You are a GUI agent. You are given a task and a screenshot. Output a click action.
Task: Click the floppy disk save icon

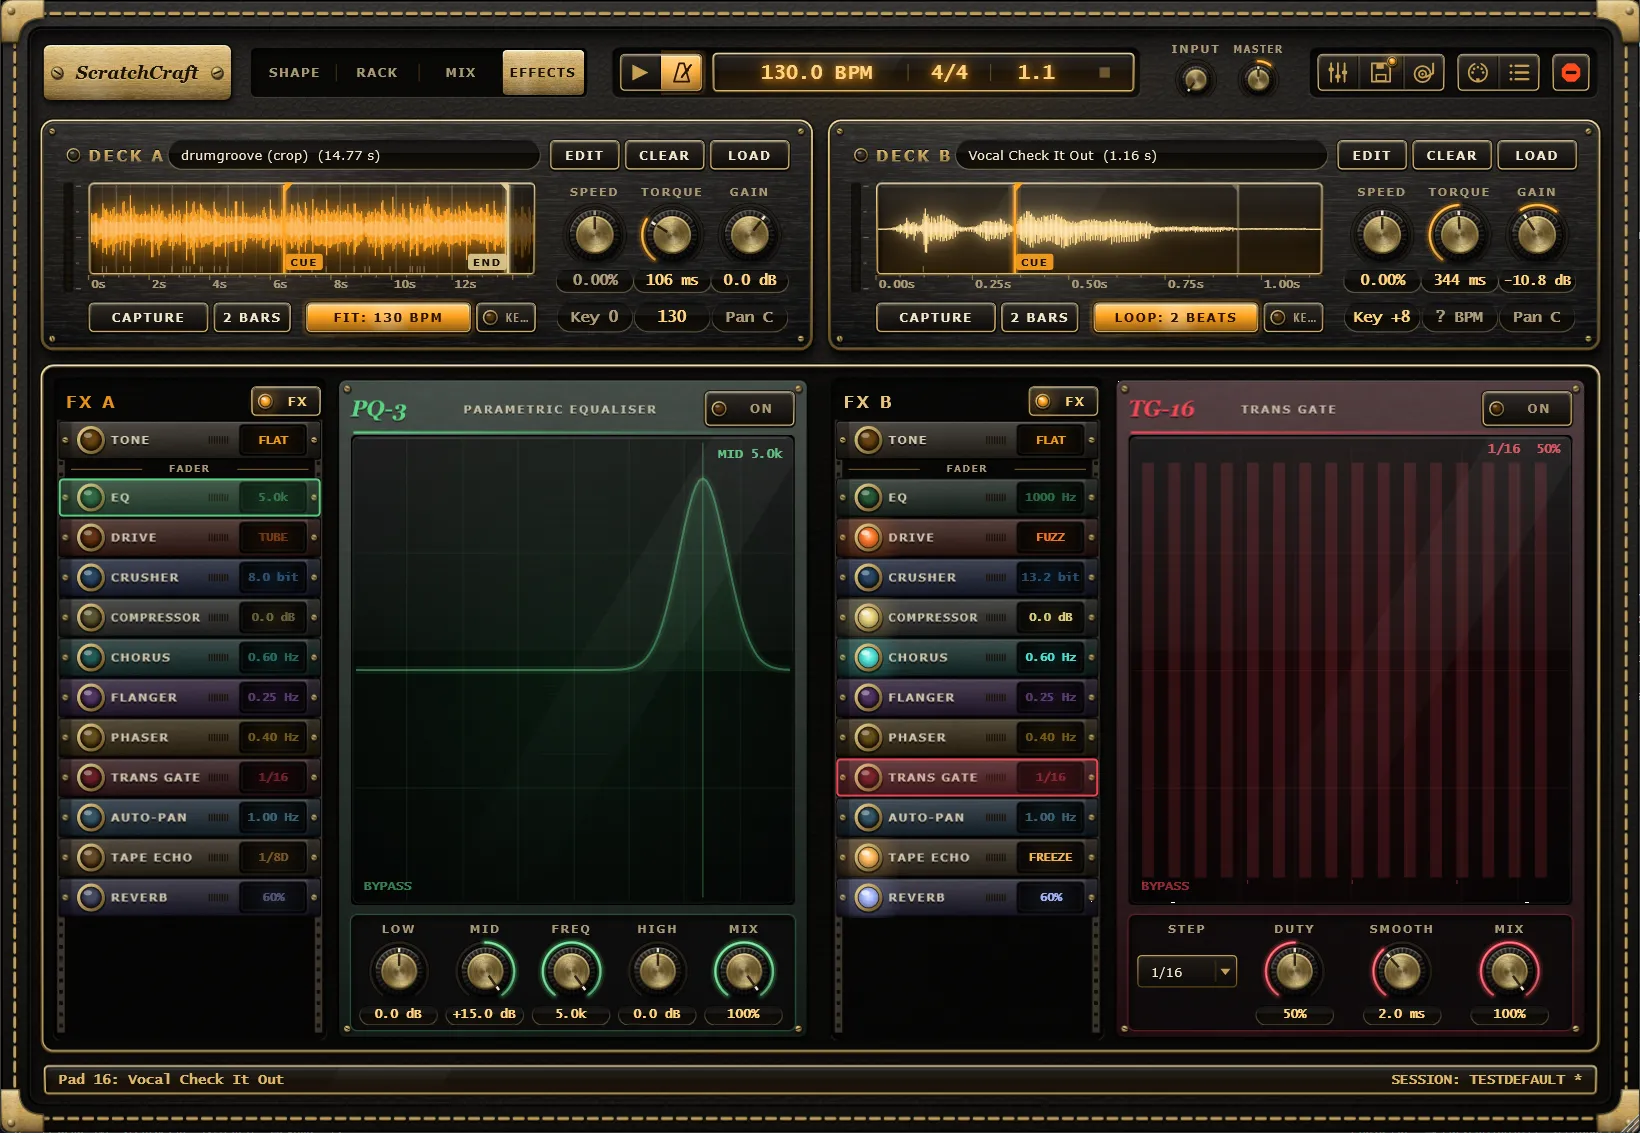(1381, 73)
